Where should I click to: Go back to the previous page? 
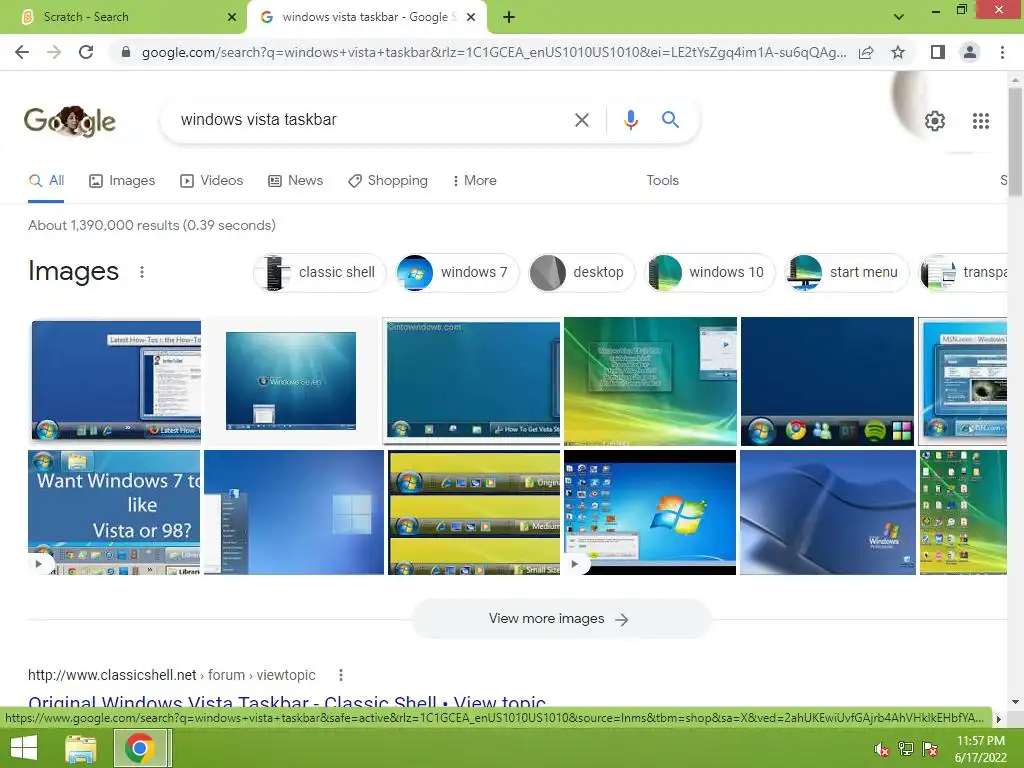(x=22, y=52)
